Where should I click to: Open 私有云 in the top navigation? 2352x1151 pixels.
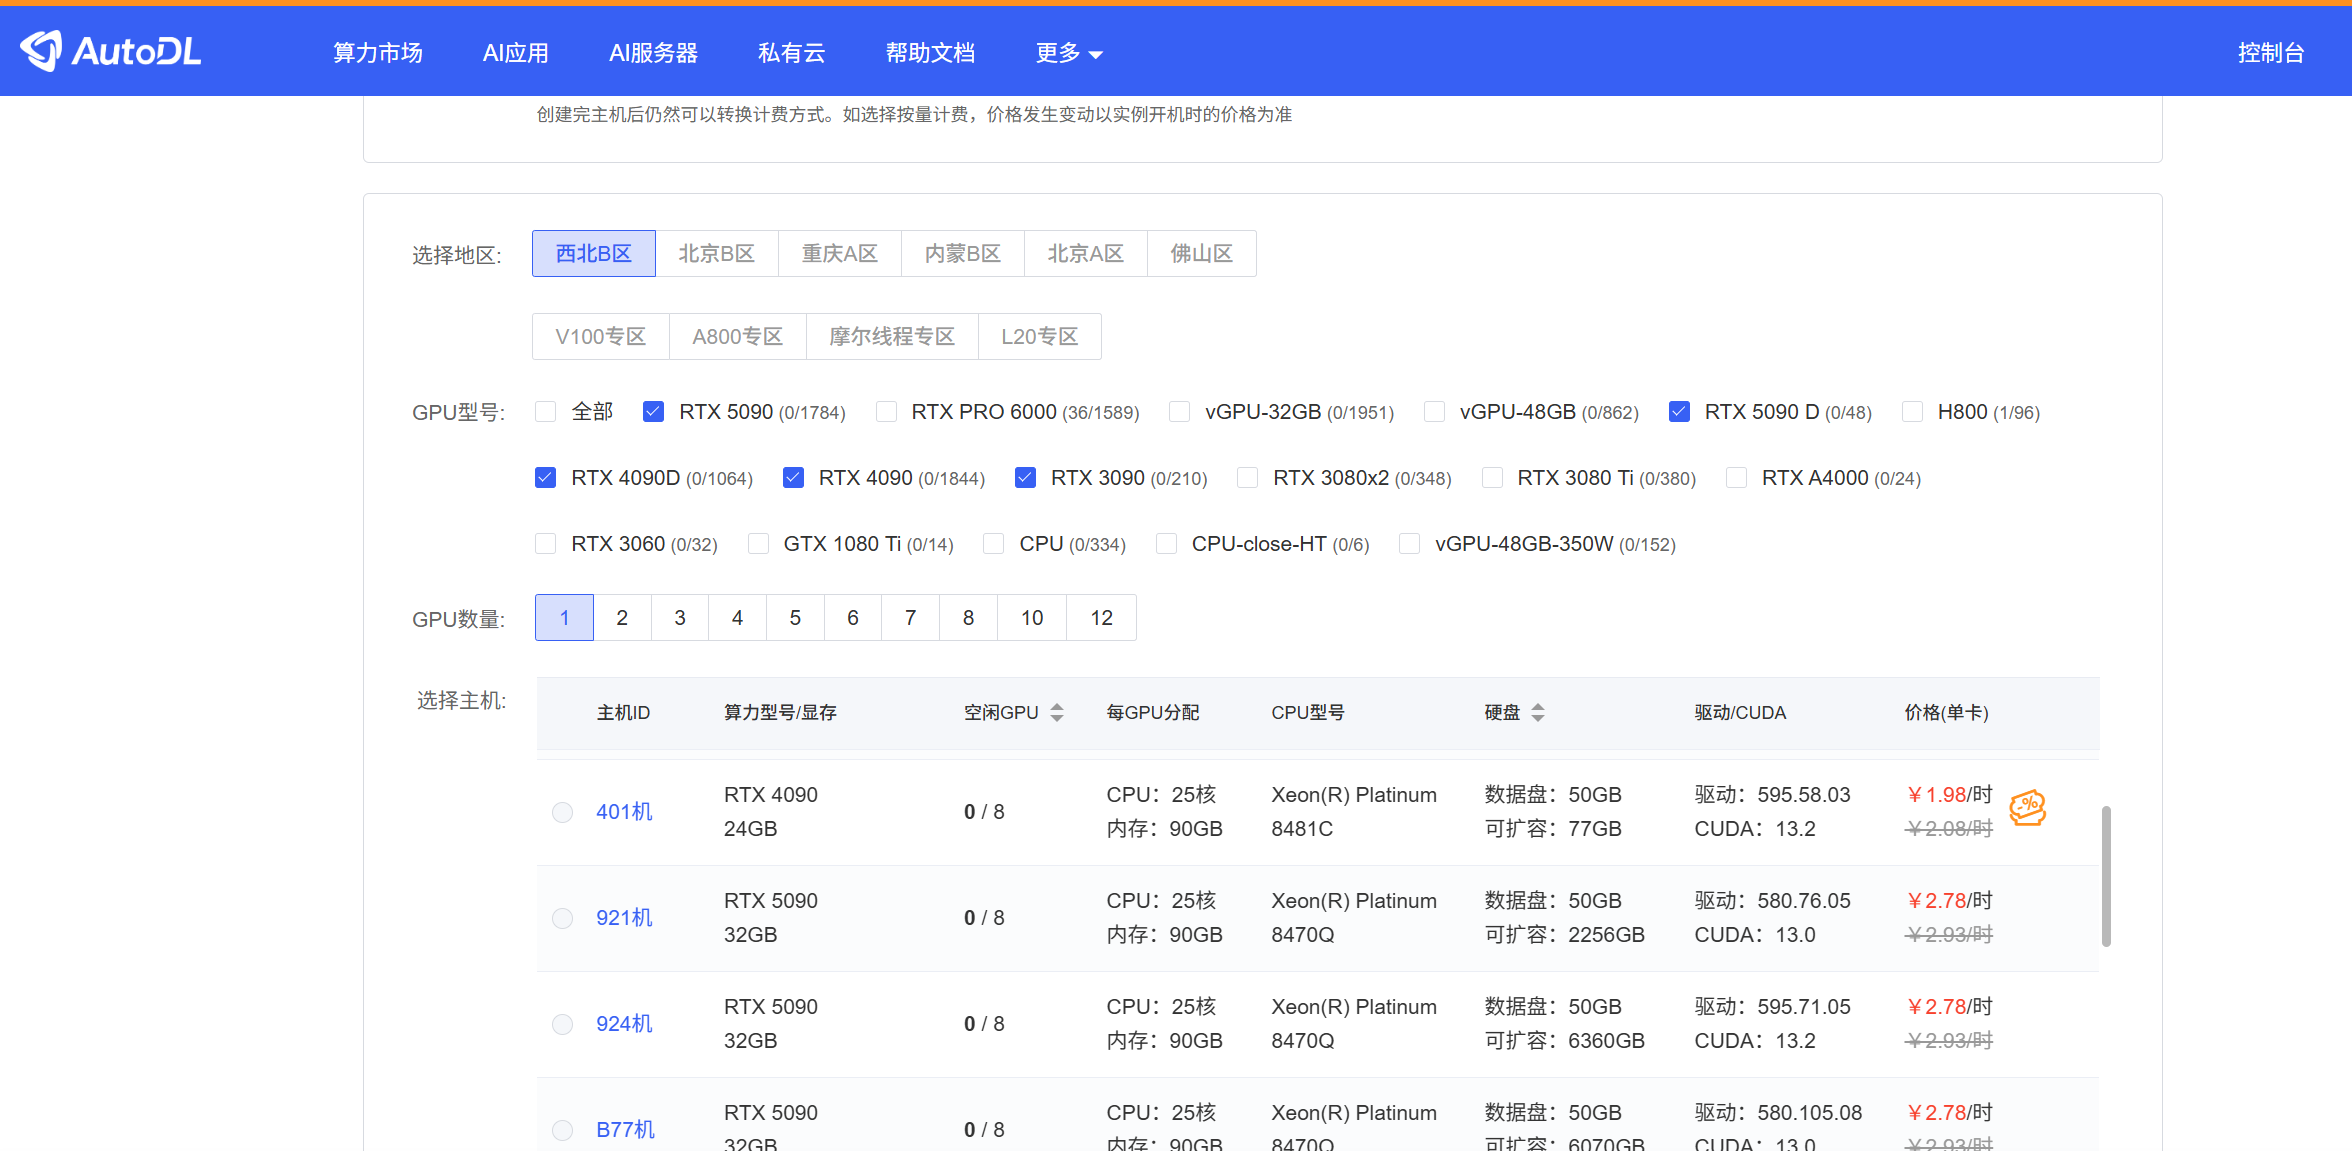(x=792, y=53)
